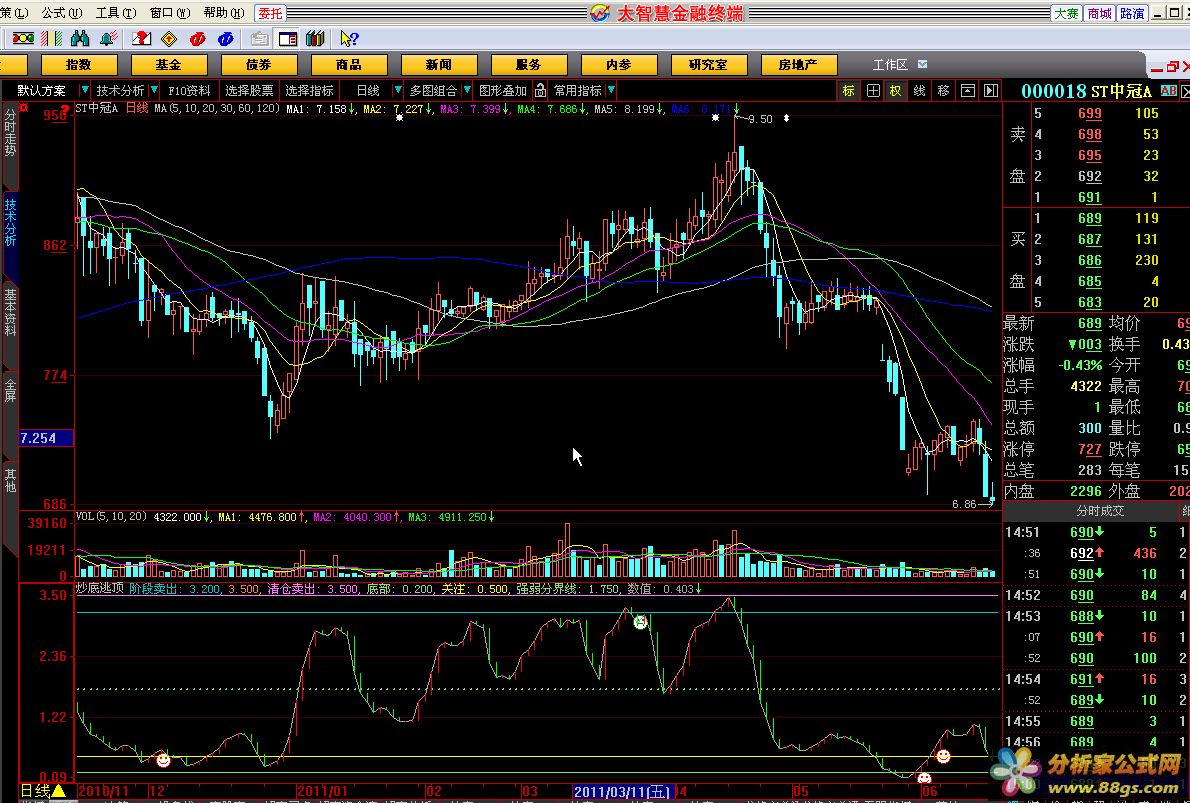The height and width of the screenshot is (803, 1190).
Task: Expand the 默认方案 dropdown arrow
Action: tap(84, 90)
